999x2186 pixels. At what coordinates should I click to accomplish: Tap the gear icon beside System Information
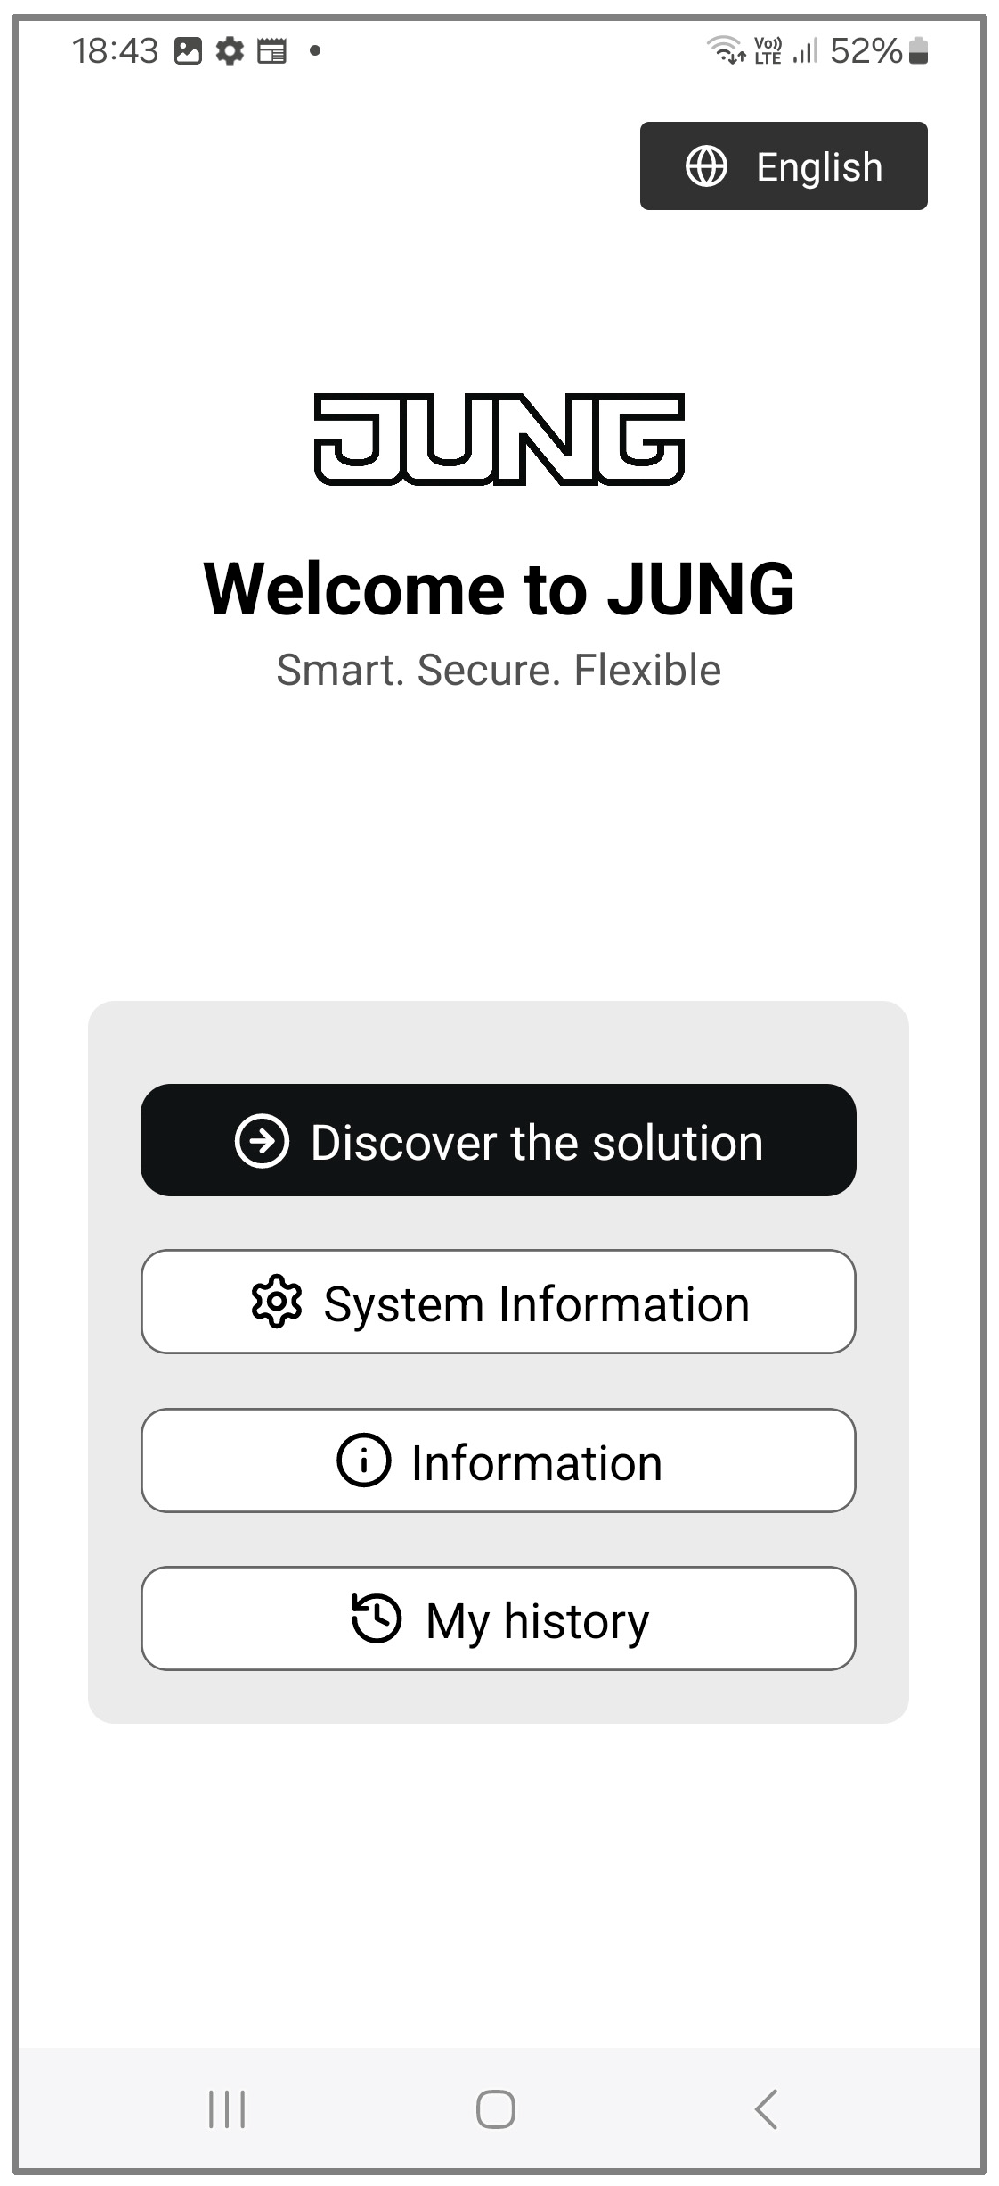pyautogui.click(x=277, y=1302)
